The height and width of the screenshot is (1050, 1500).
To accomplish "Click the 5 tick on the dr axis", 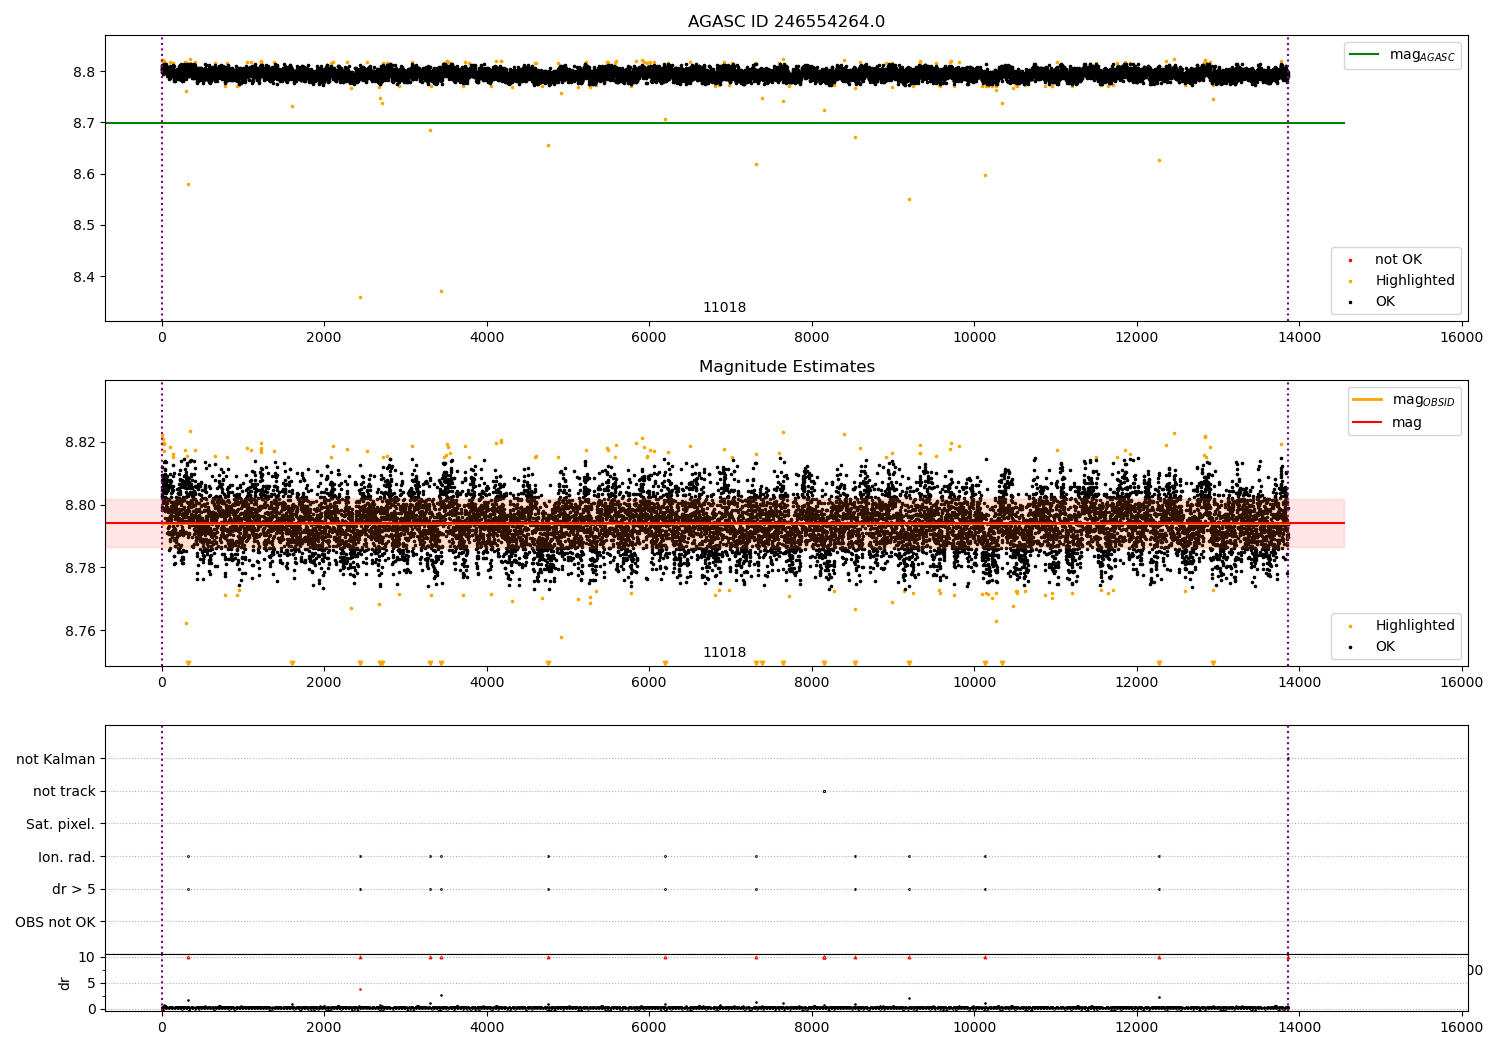I will pyautogui.click(x=92, y=984).
